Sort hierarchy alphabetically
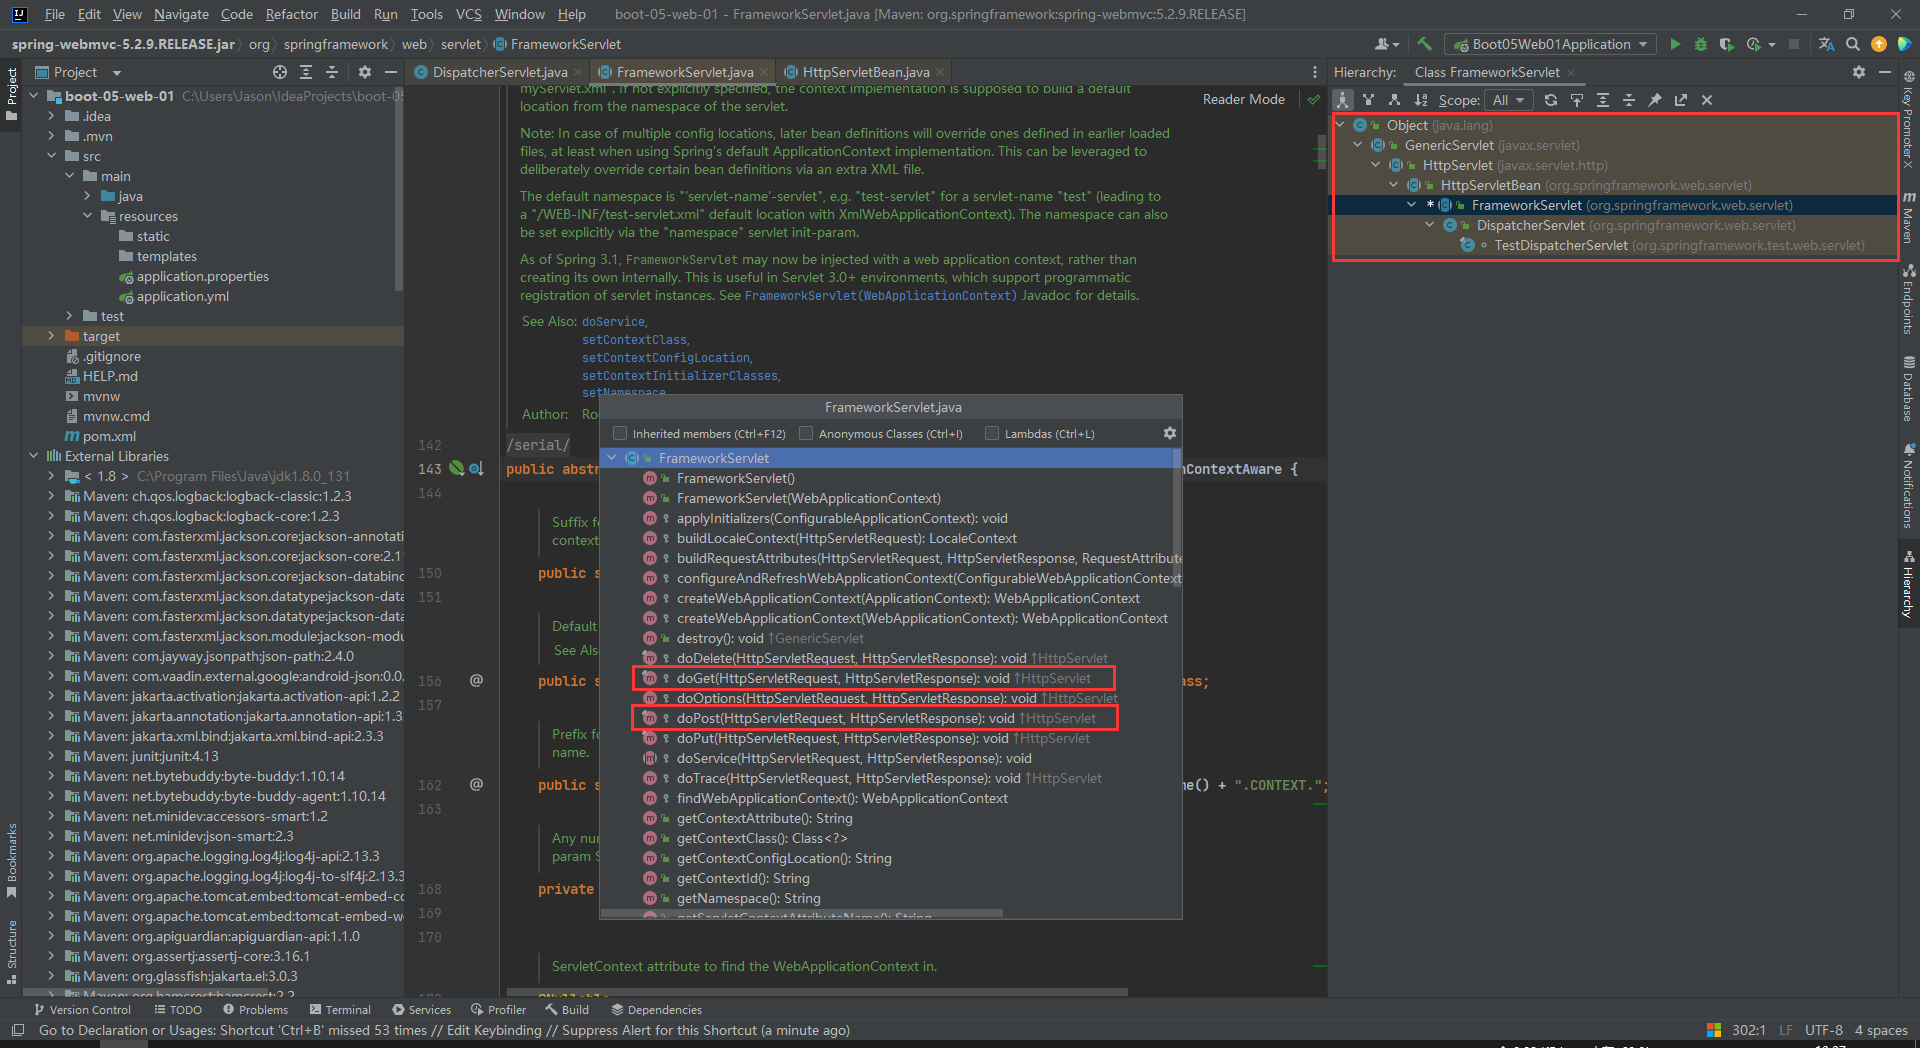The image size is (1920, 1048). [1421, 100]
